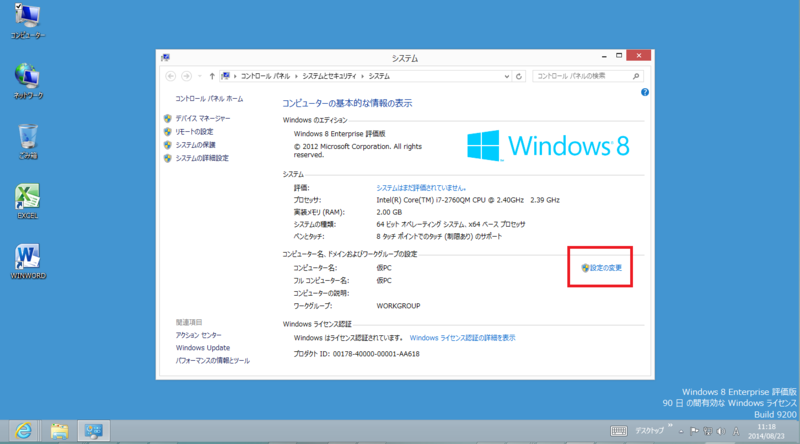Open Internet Explorer from the taskbar
The image size is (800, 444).
(23, 431)
